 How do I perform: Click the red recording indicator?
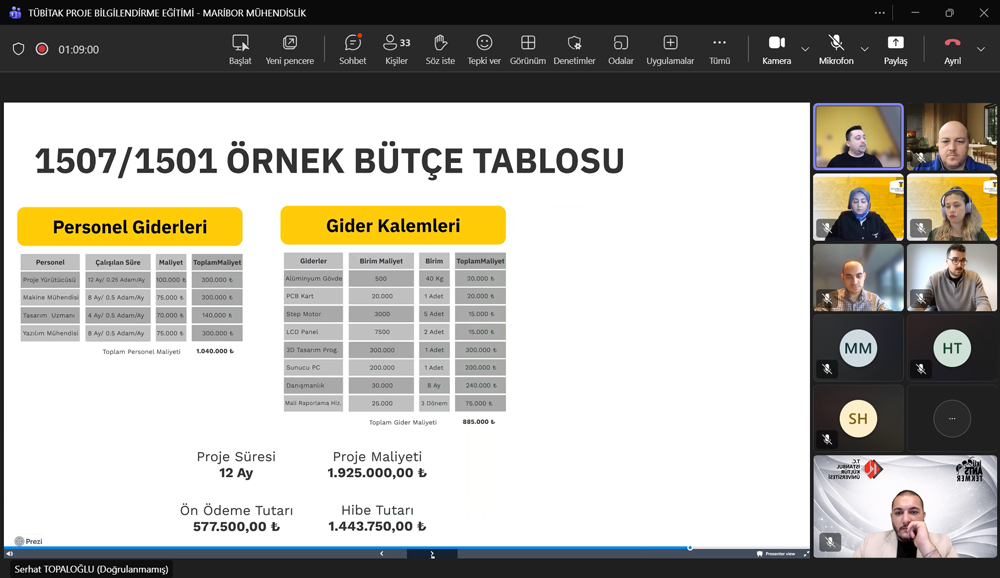coord(40,47)
